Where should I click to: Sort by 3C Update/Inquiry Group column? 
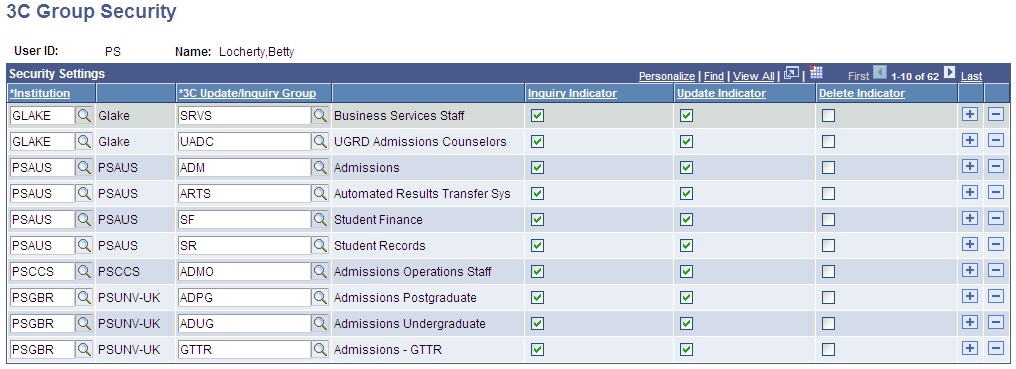[x=248, y=93]
